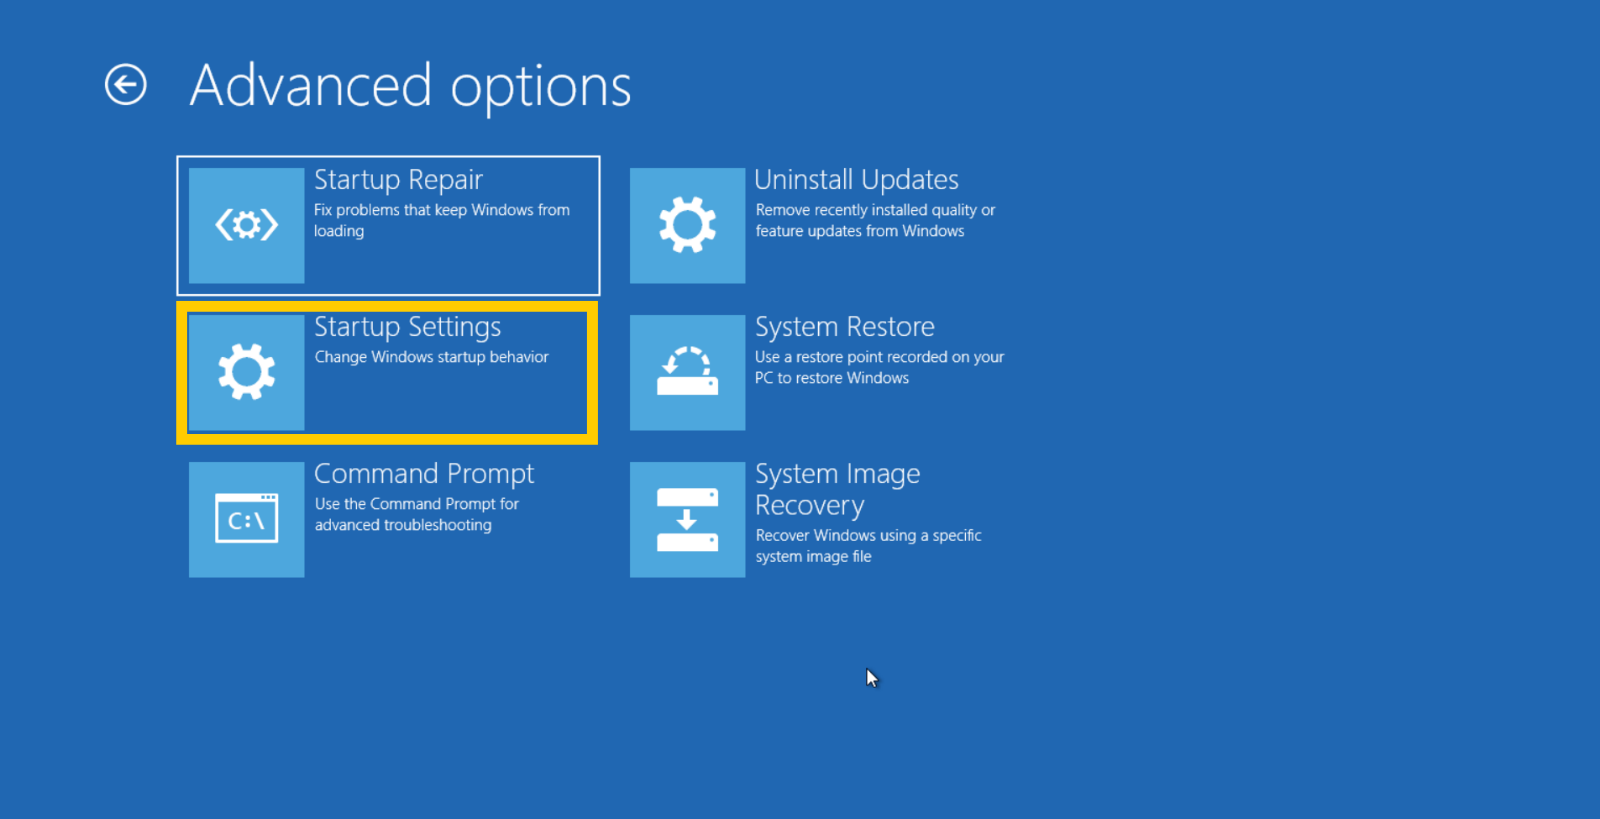Click the System Restore drive icon
1600x819 pixels.
pos(687,372)
